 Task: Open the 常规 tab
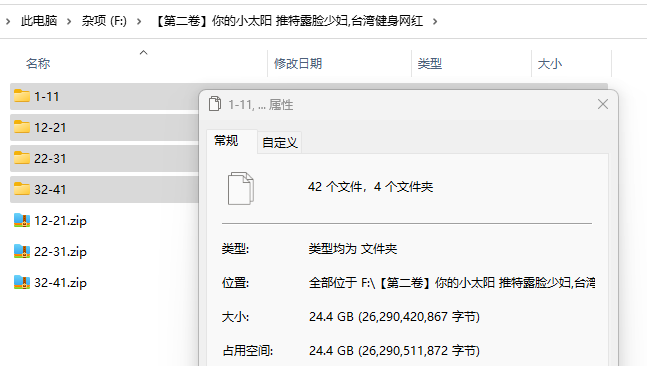[226, 141]
